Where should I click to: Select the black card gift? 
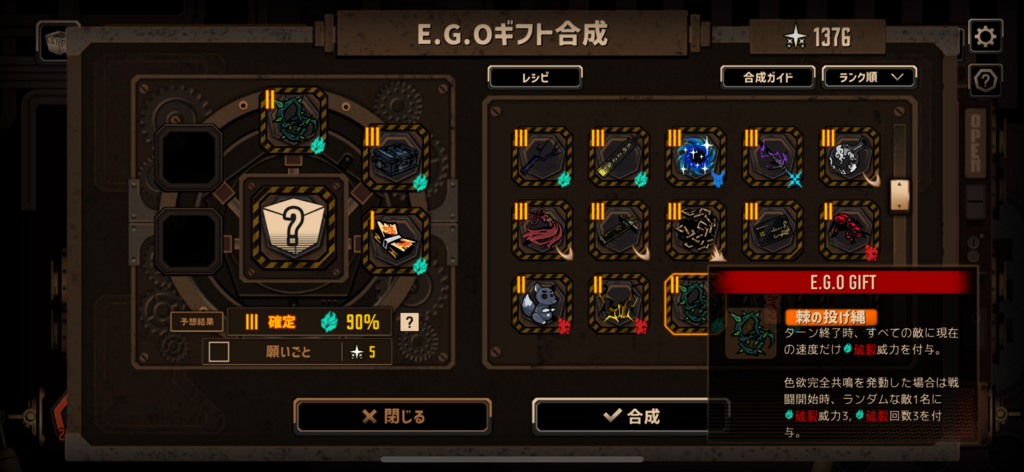[x=773, y=230]
